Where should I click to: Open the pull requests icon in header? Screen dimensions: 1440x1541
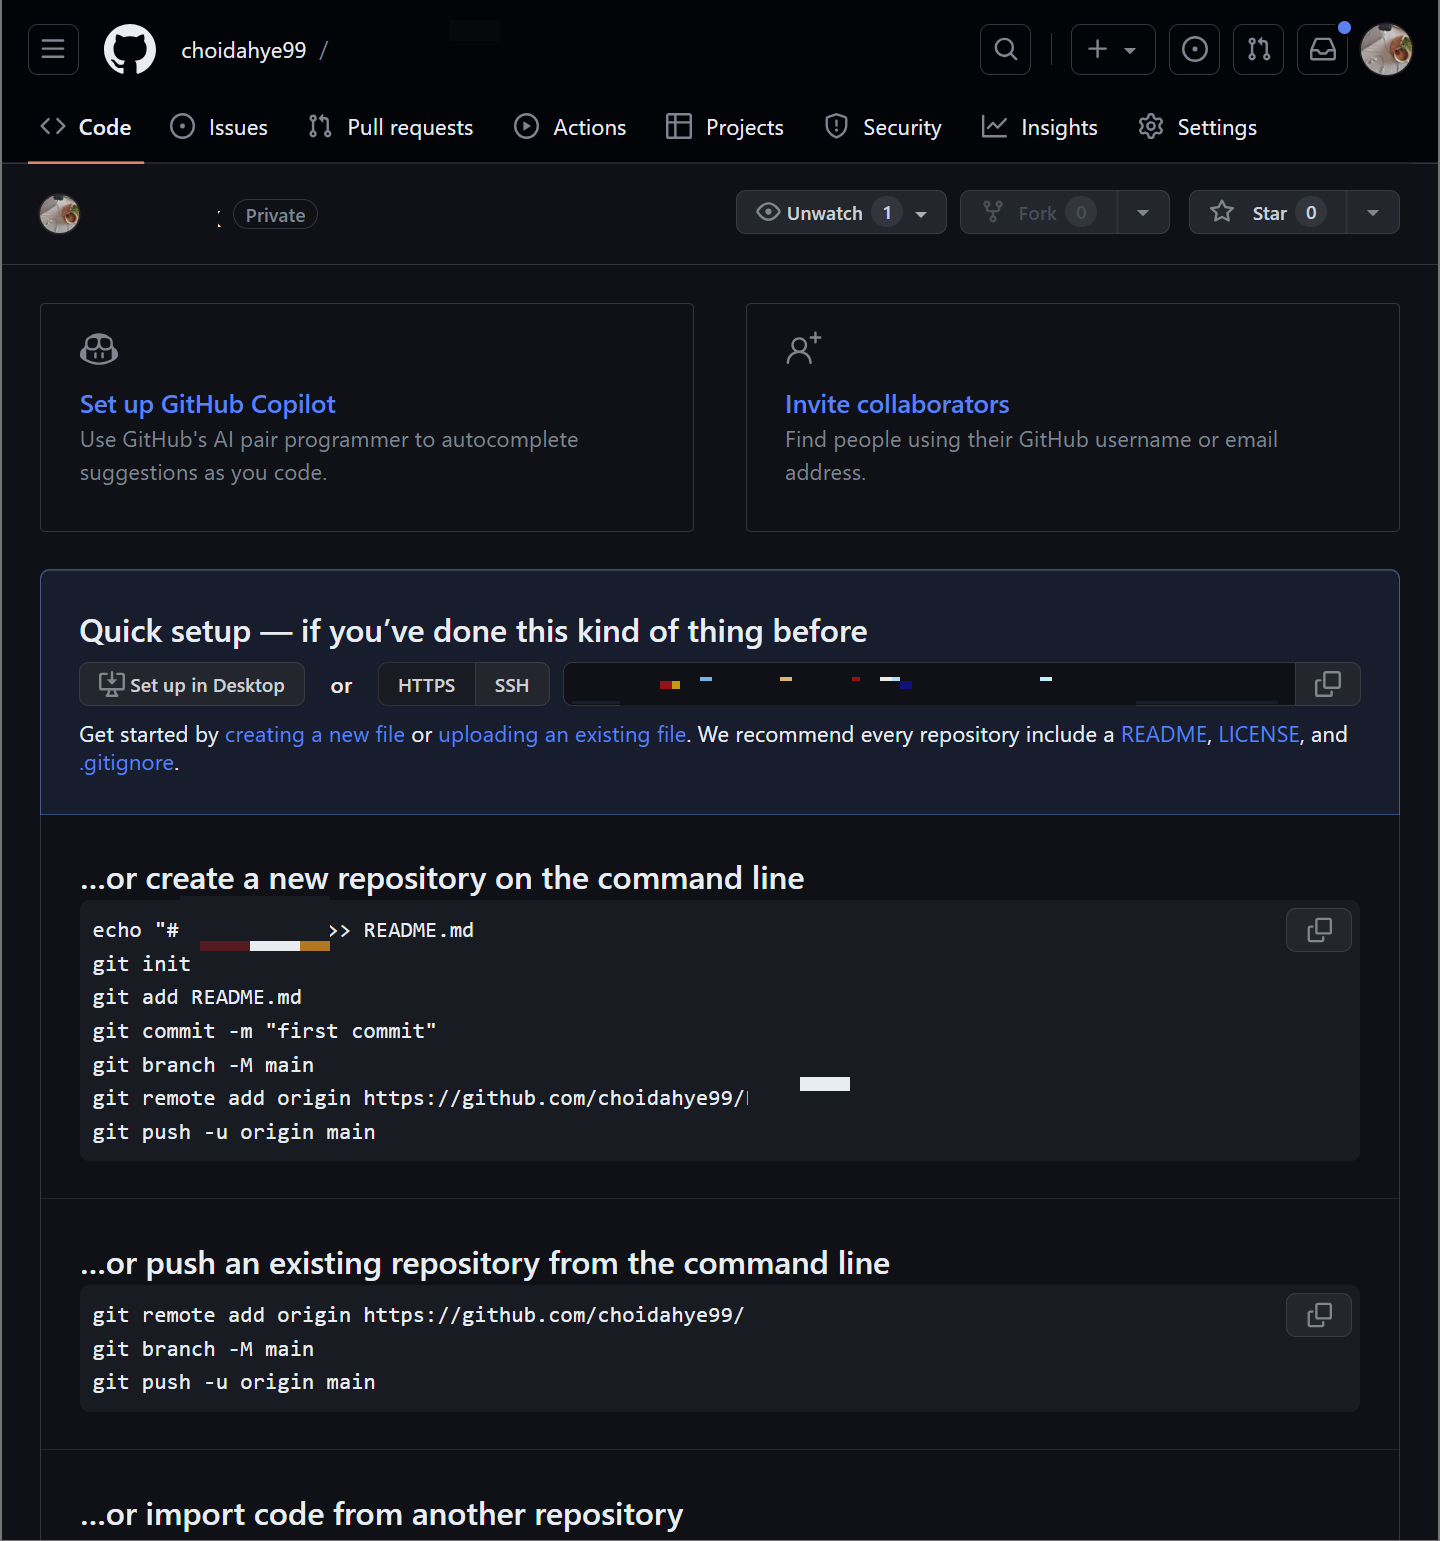point(1259,49)
